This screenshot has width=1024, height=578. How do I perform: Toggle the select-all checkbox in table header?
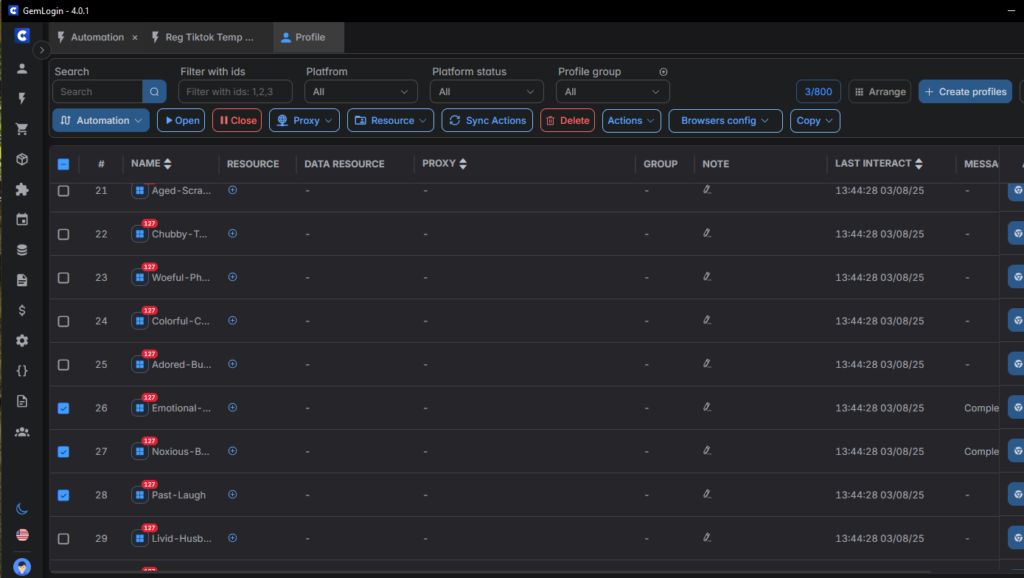[63, 164]
